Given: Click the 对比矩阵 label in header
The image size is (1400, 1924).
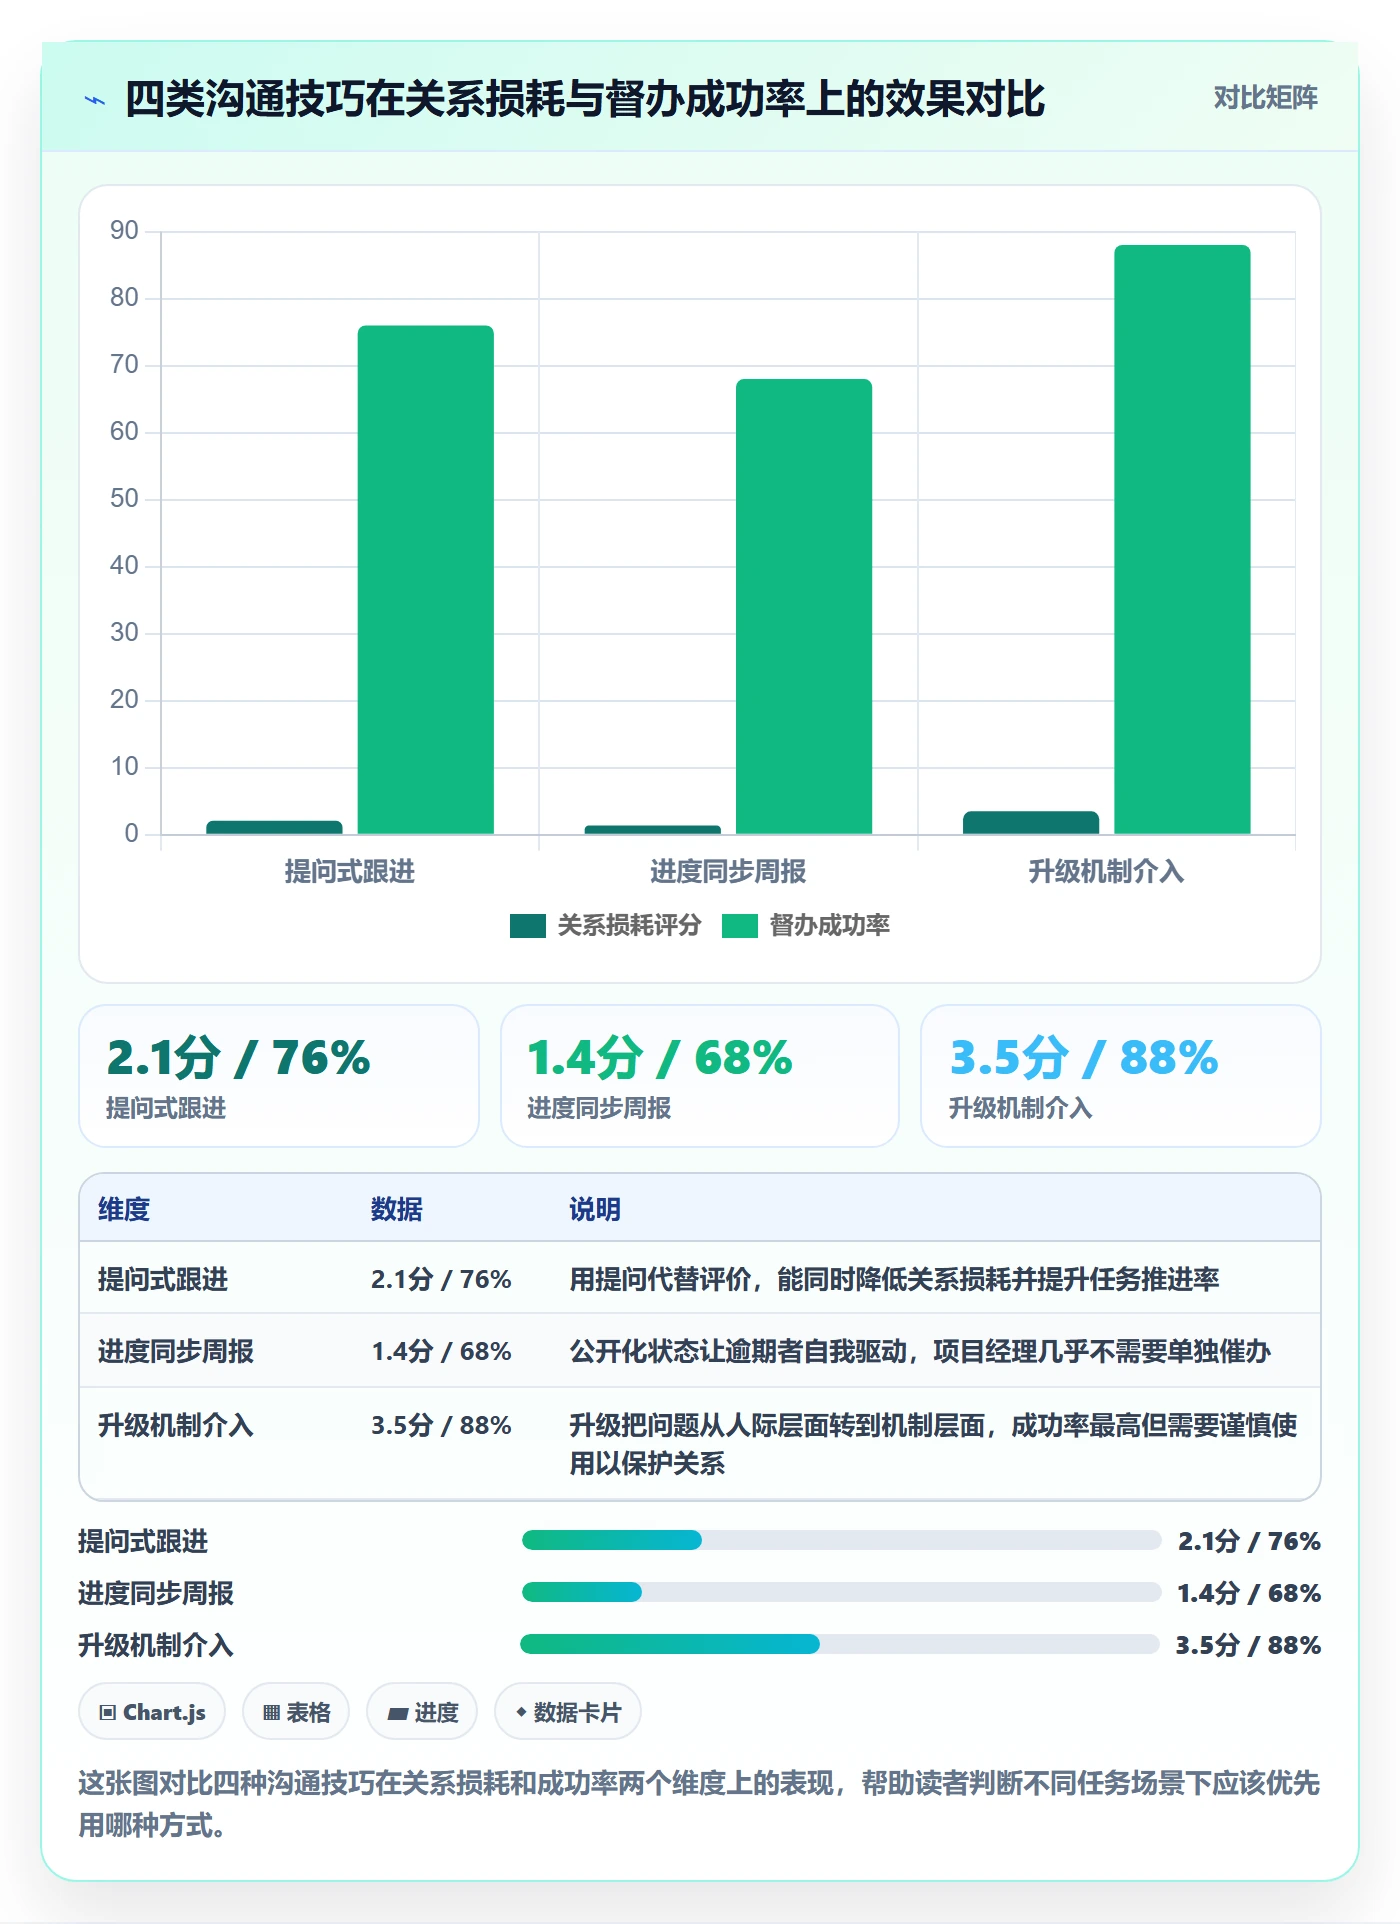Looking at the screenshot, I should click(1265, 98).
